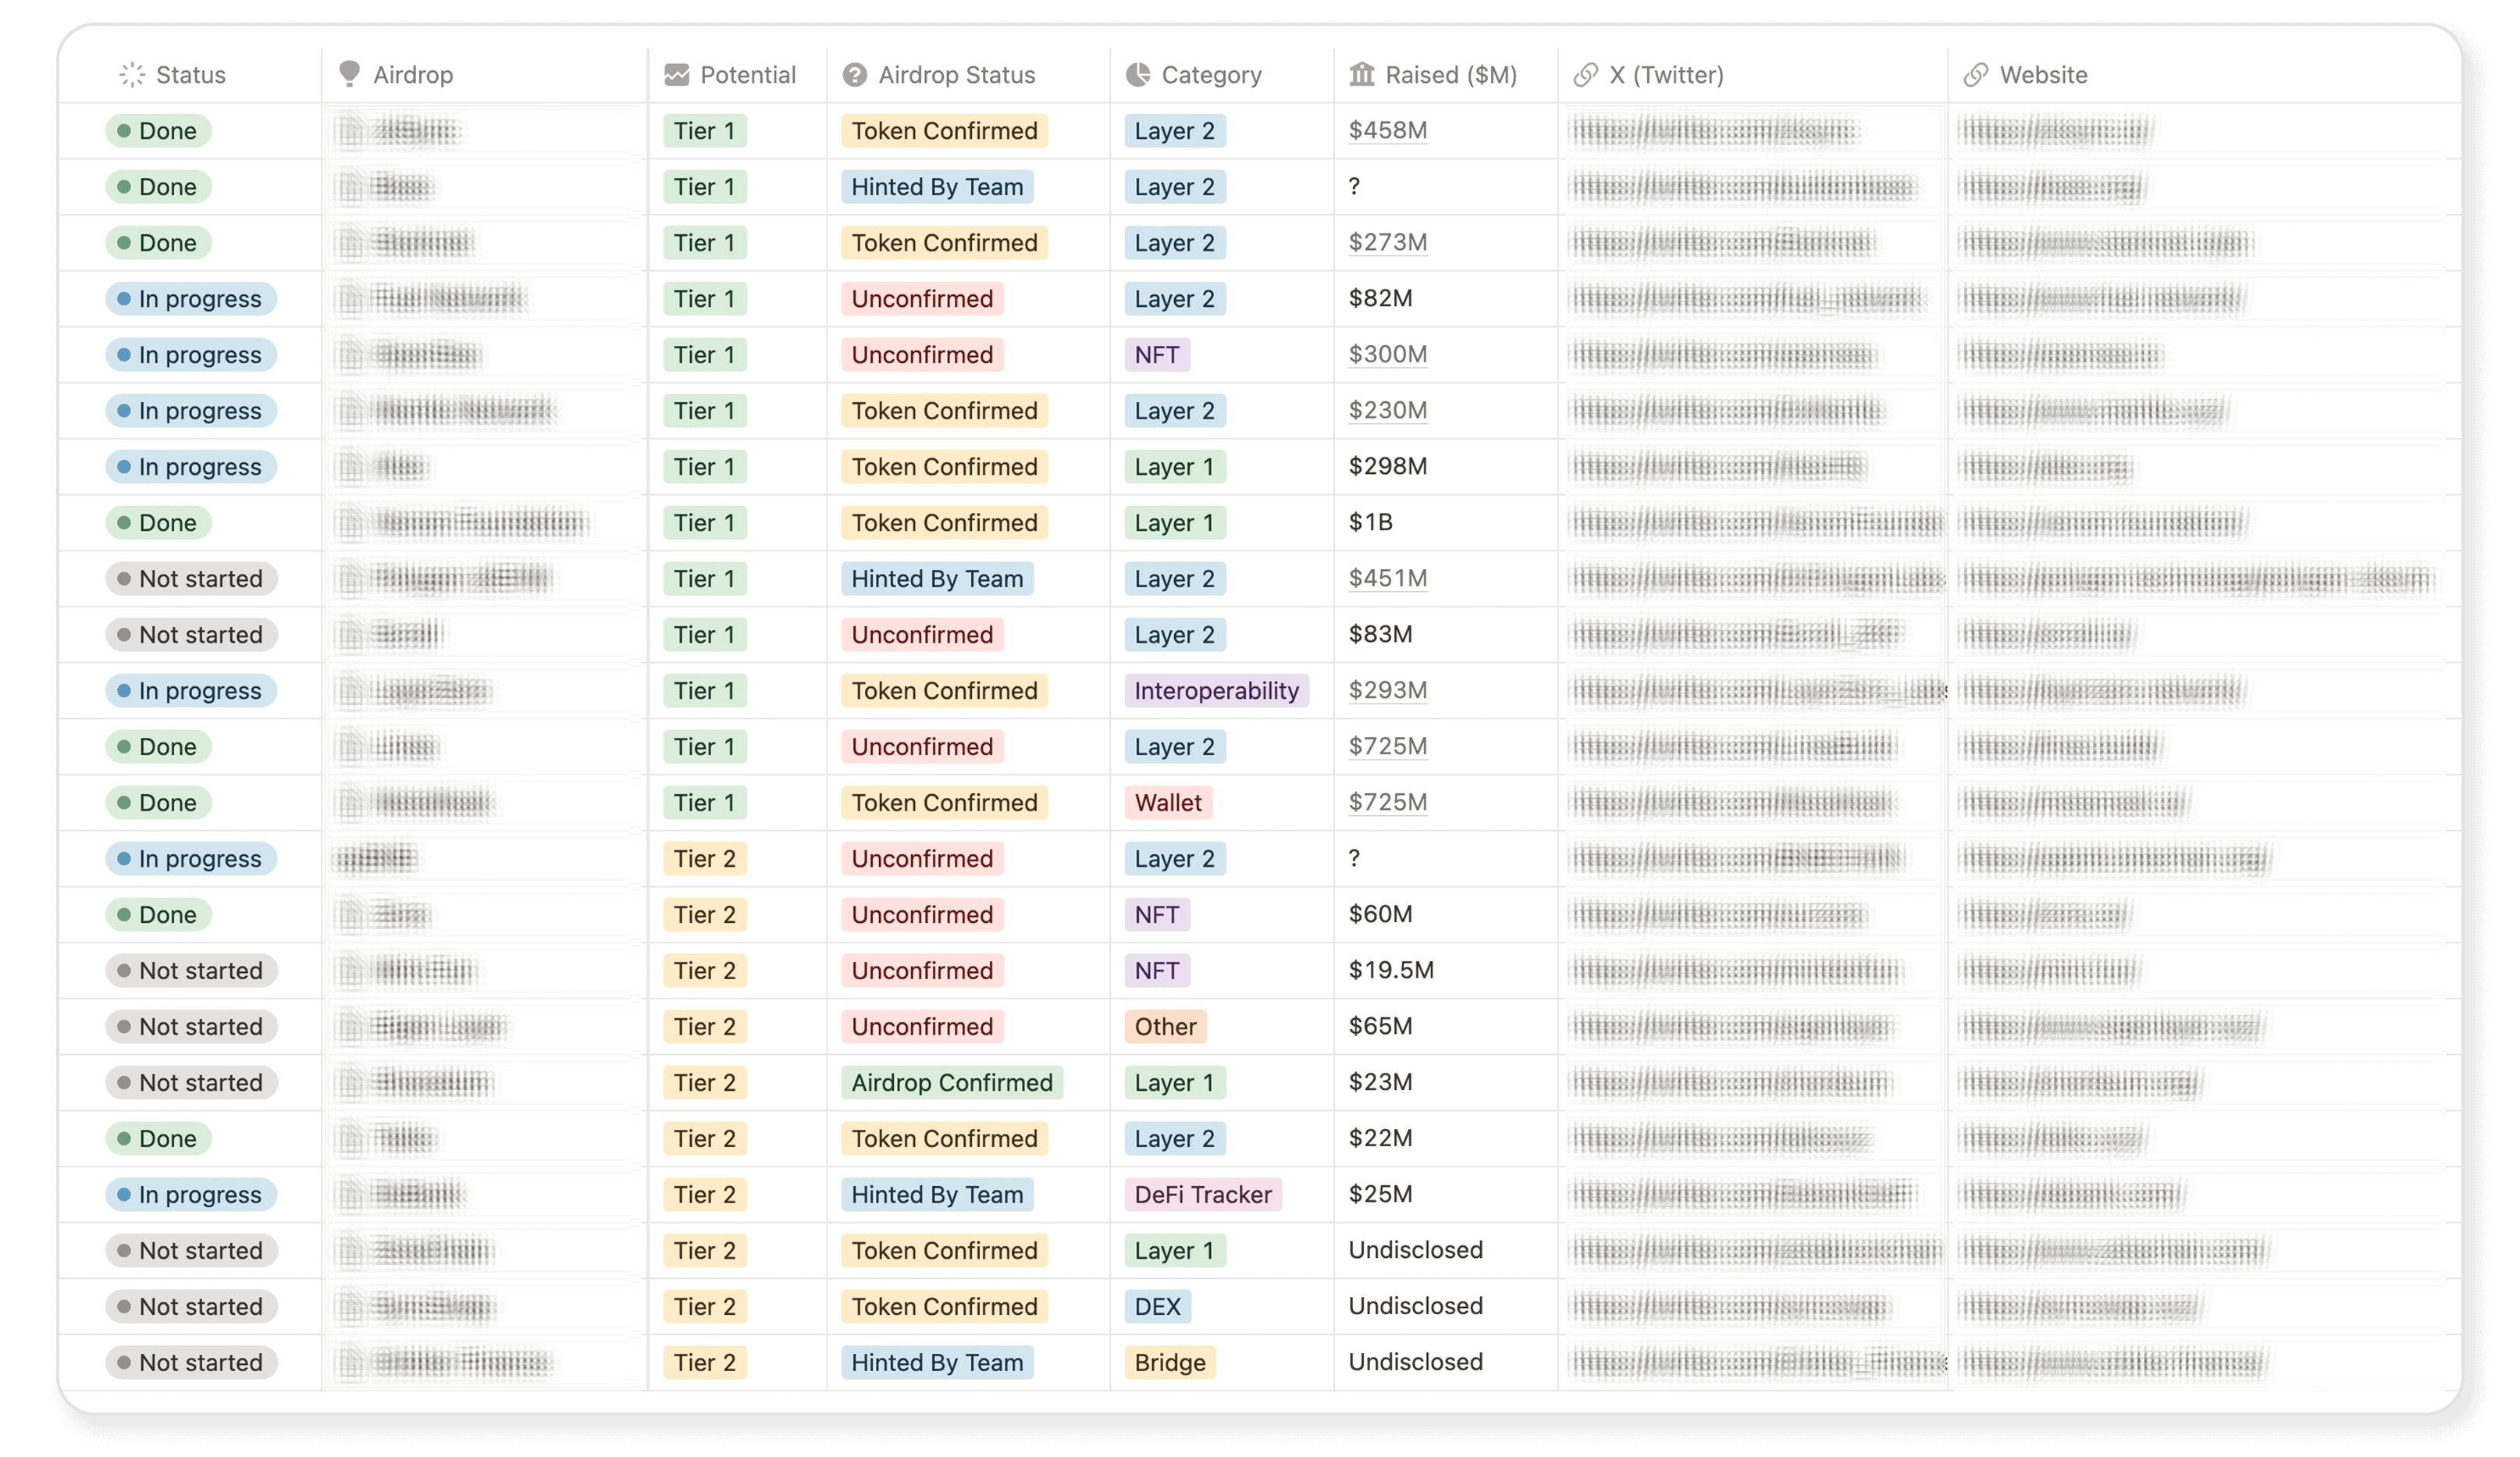The height and width of the screenshot is (1457, 2520).
Task: Click the $1B raised cell
Action: tap(1370, 523)
